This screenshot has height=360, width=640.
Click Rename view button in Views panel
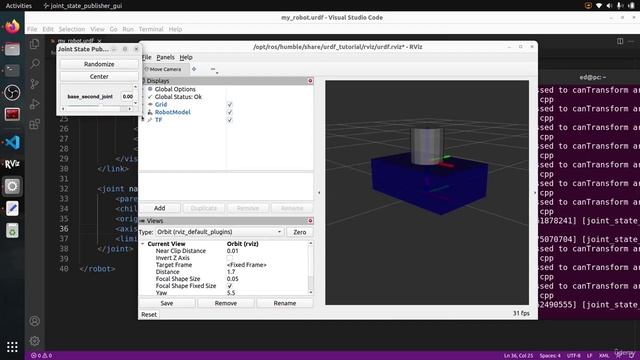coord(284,303)
